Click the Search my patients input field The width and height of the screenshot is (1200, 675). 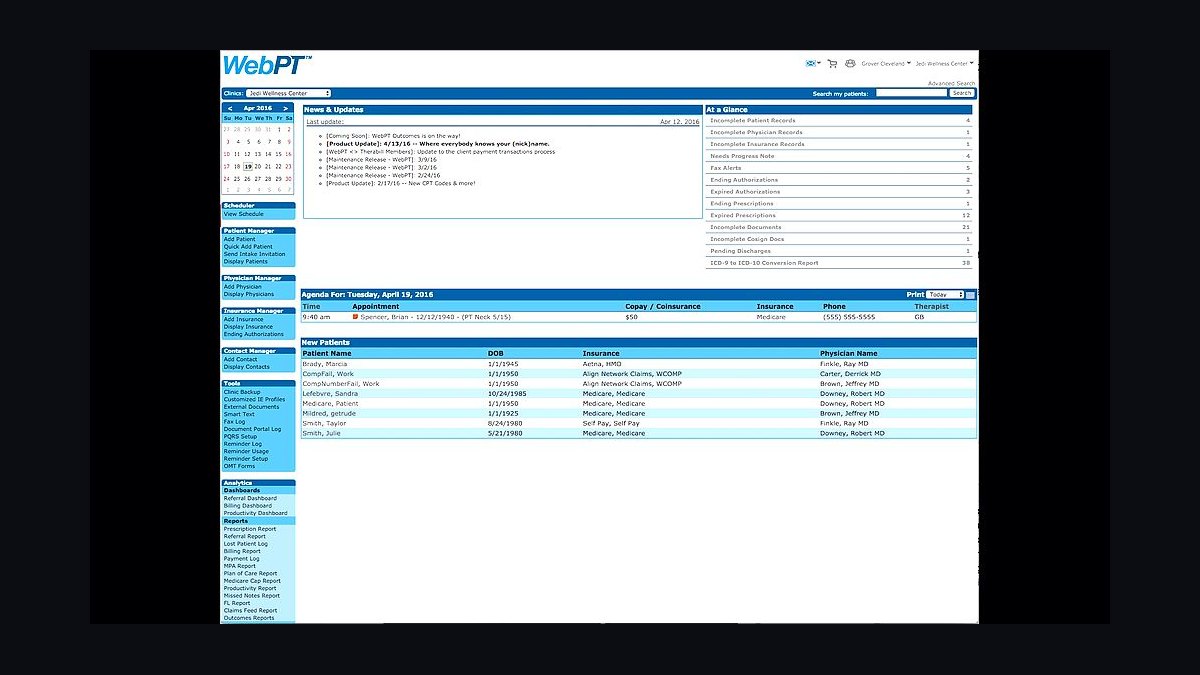(x=910, y=93)
